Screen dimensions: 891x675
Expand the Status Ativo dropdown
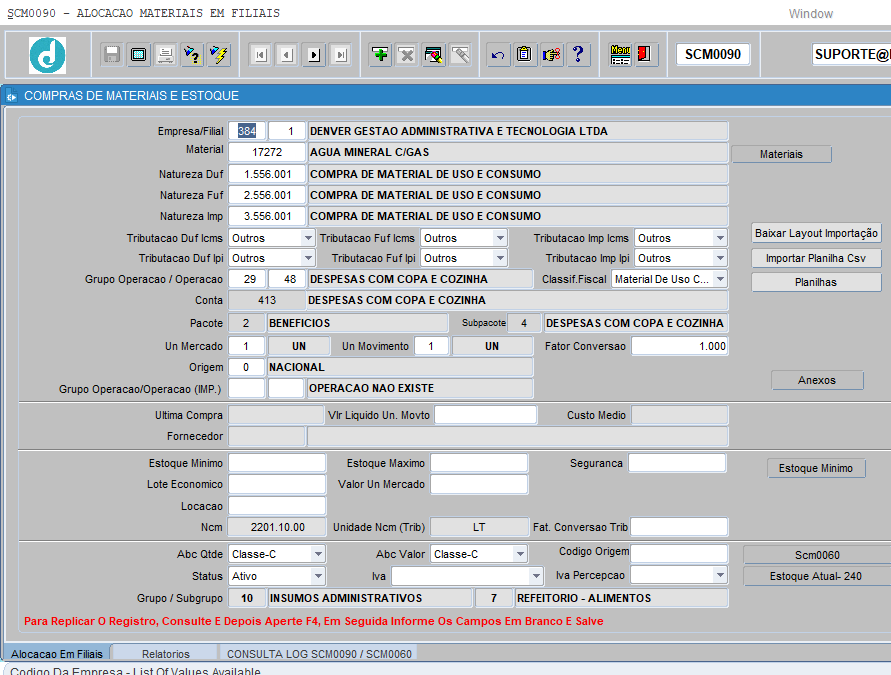pyautogui.click(x=318, y=576)
